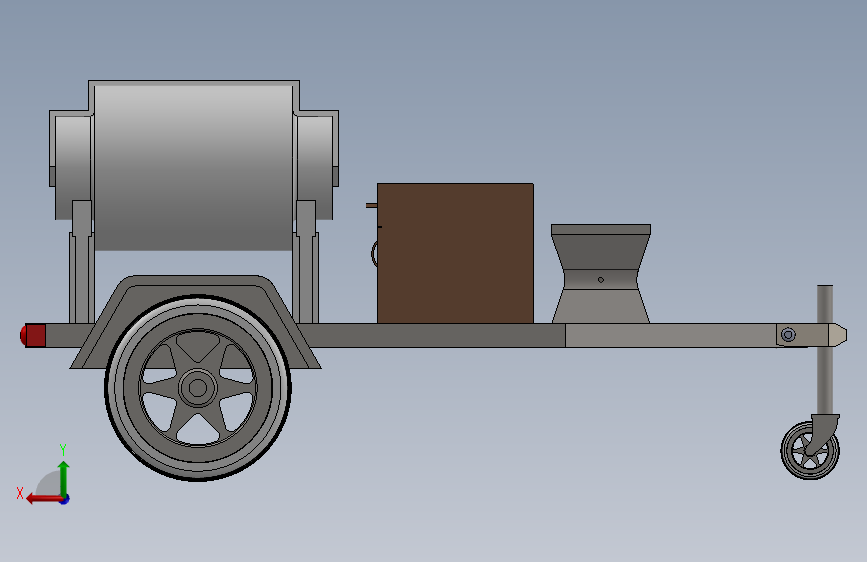The height and width of the screenshot is (562, 867).
Task: Select the right drum support leg
Action: (x=306, y=262)
